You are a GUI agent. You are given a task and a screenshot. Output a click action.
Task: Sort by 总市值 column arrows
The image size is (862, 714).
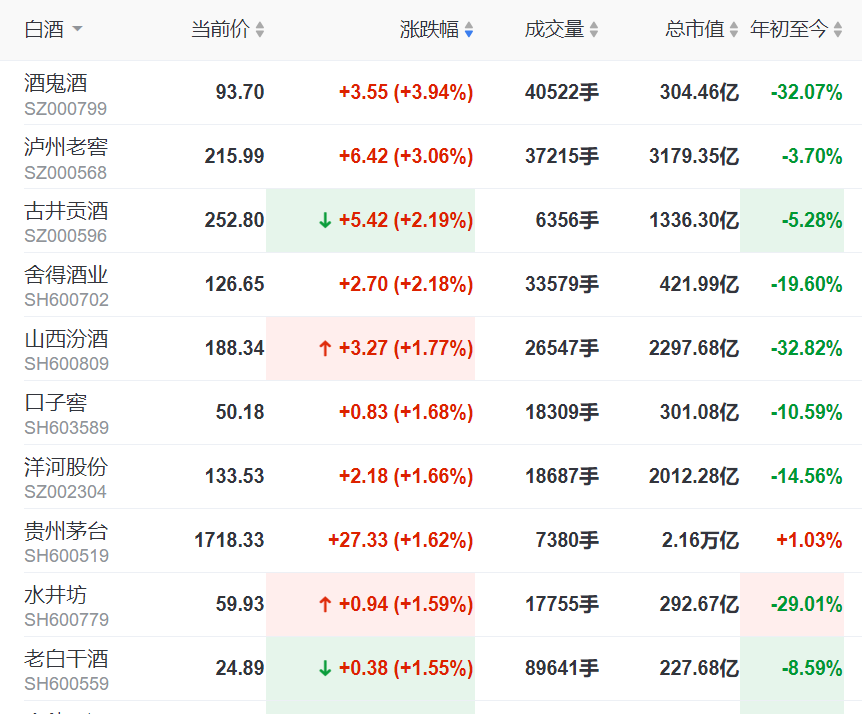[x=734, y=30]
